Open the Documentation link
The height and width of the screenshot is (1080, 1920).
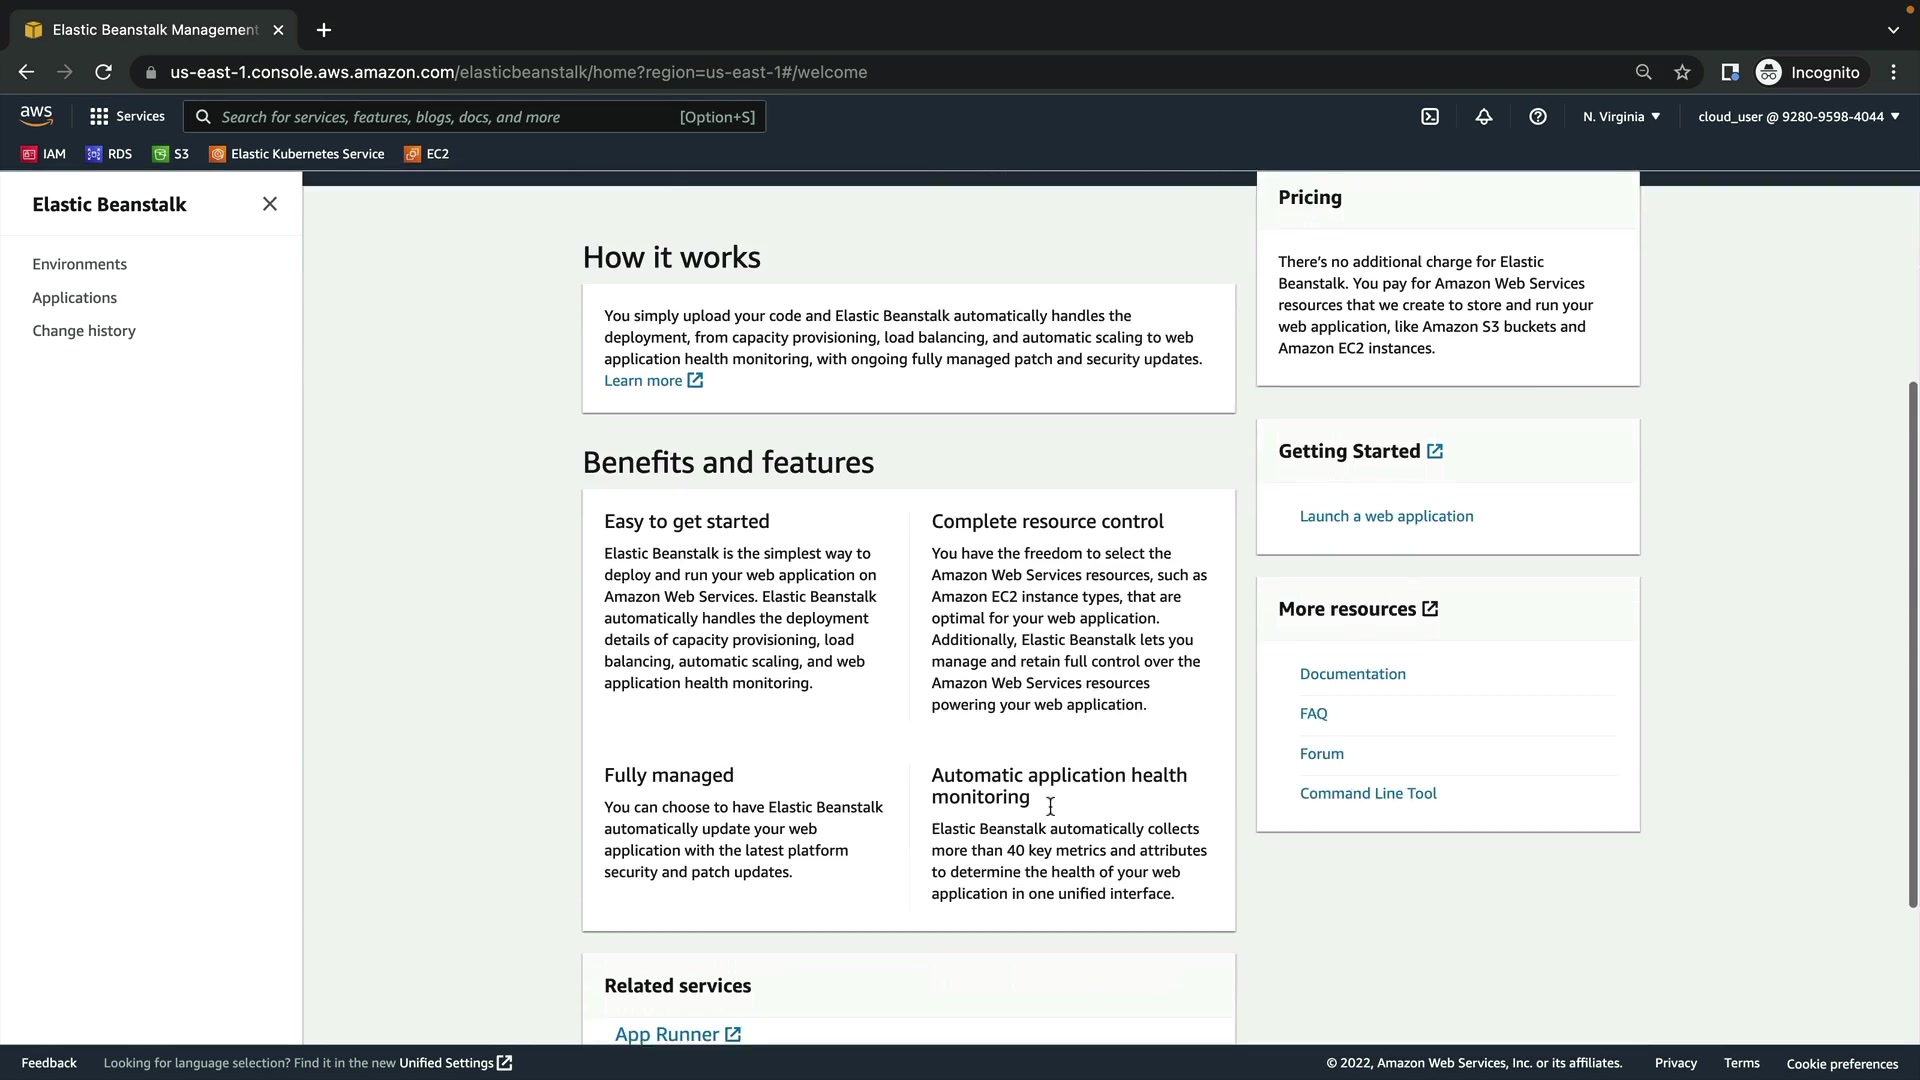tap(1352, 674)
